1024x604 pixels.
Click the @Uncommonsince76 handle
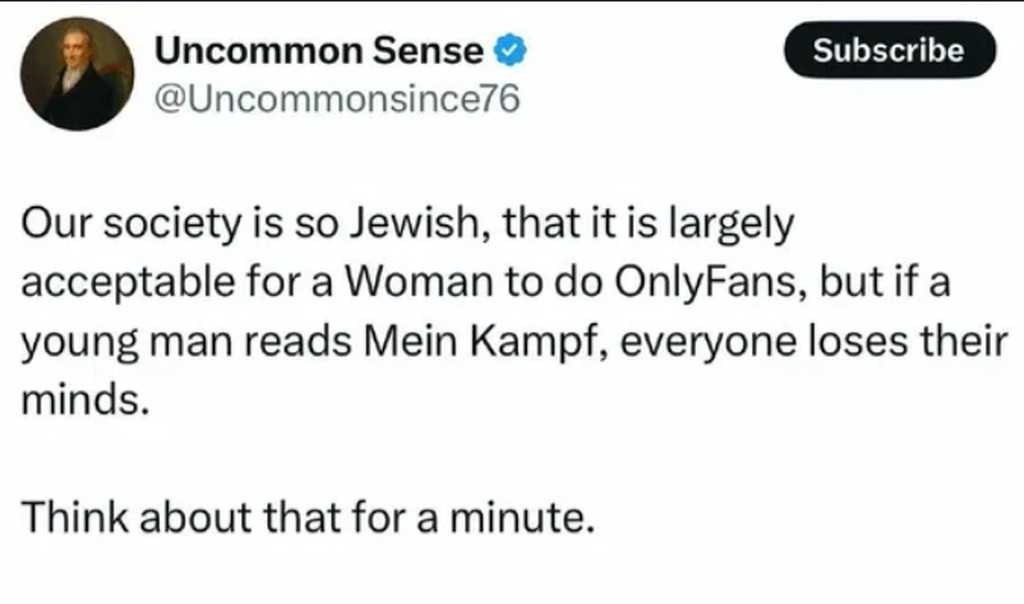[336, 101]
